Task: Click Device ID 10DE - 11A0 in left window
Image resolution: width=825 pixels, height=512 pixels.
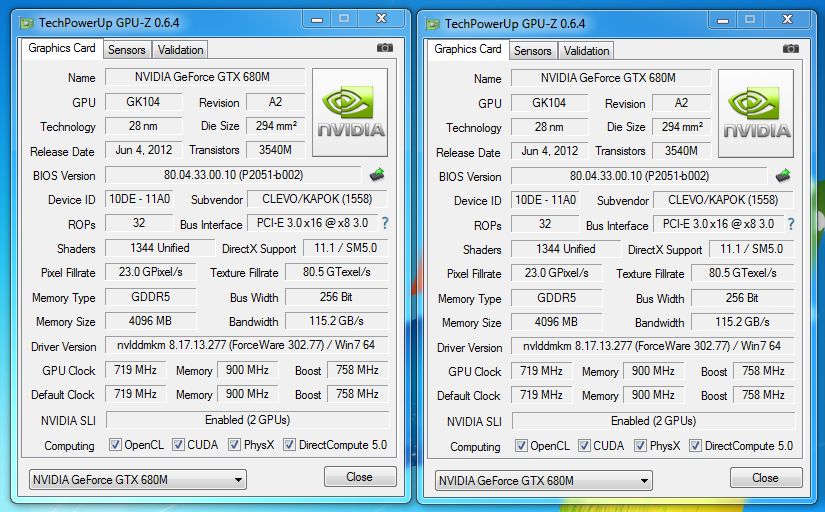Action: [x=139, y=199]
